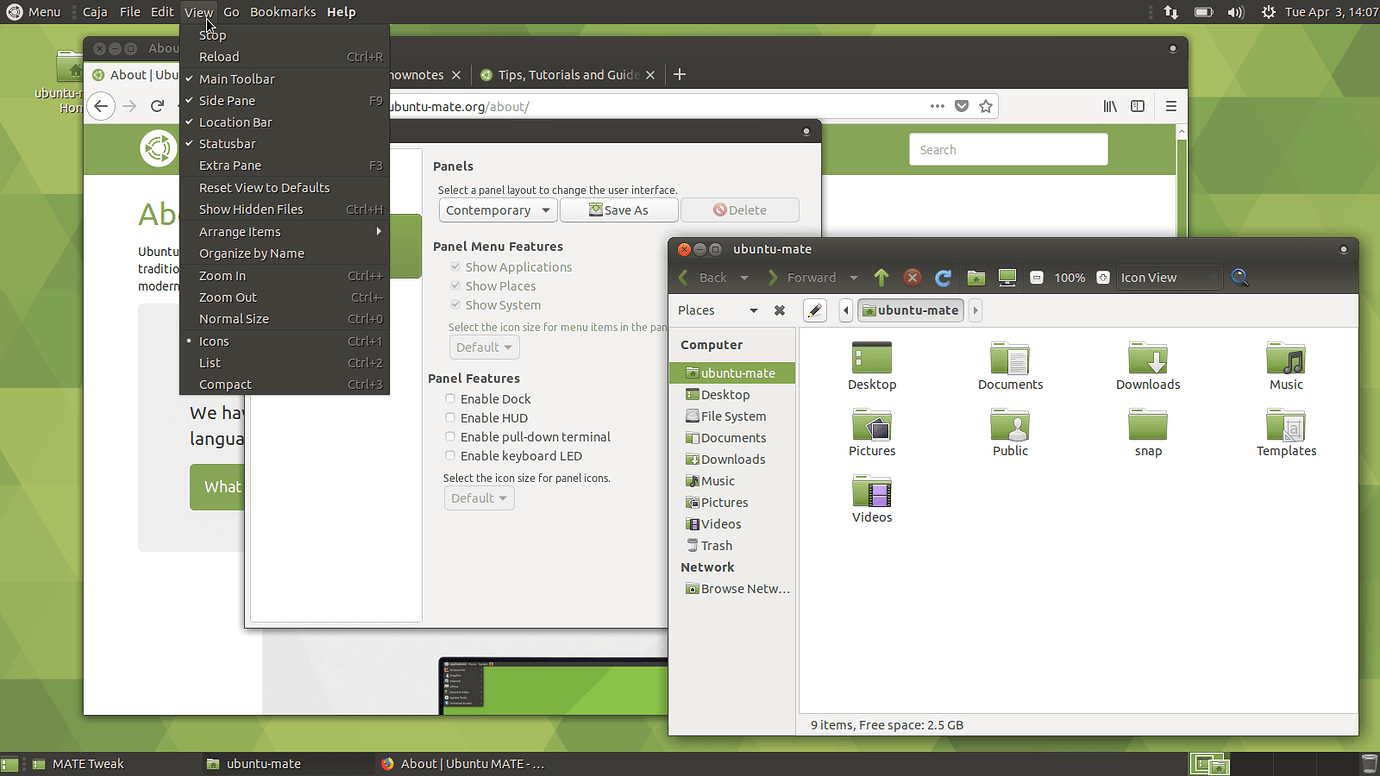This screenshot has height=776, width=1380.
Task: Enable Dock in MATE Tweak
Action: coord(450,398)
